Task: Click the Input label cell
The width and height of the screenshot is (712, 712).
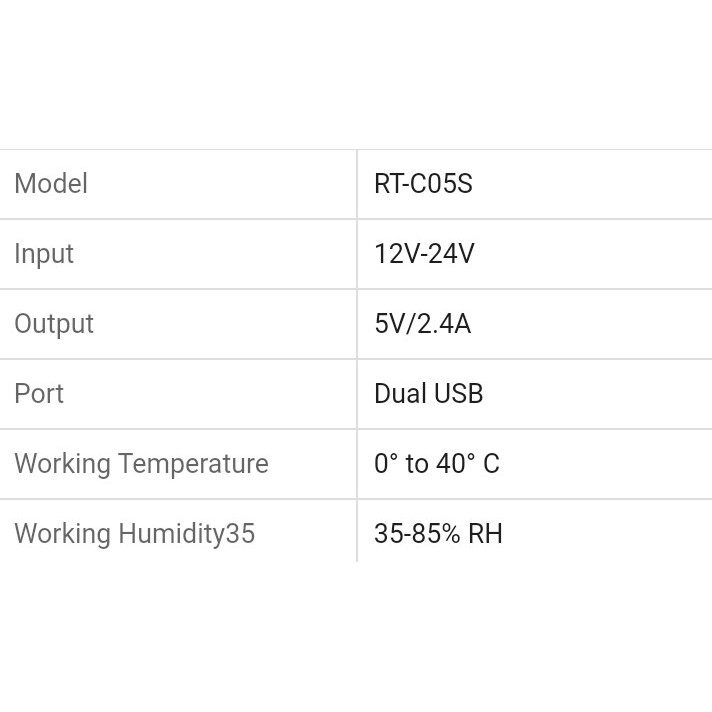Action: tap(44, 254)
